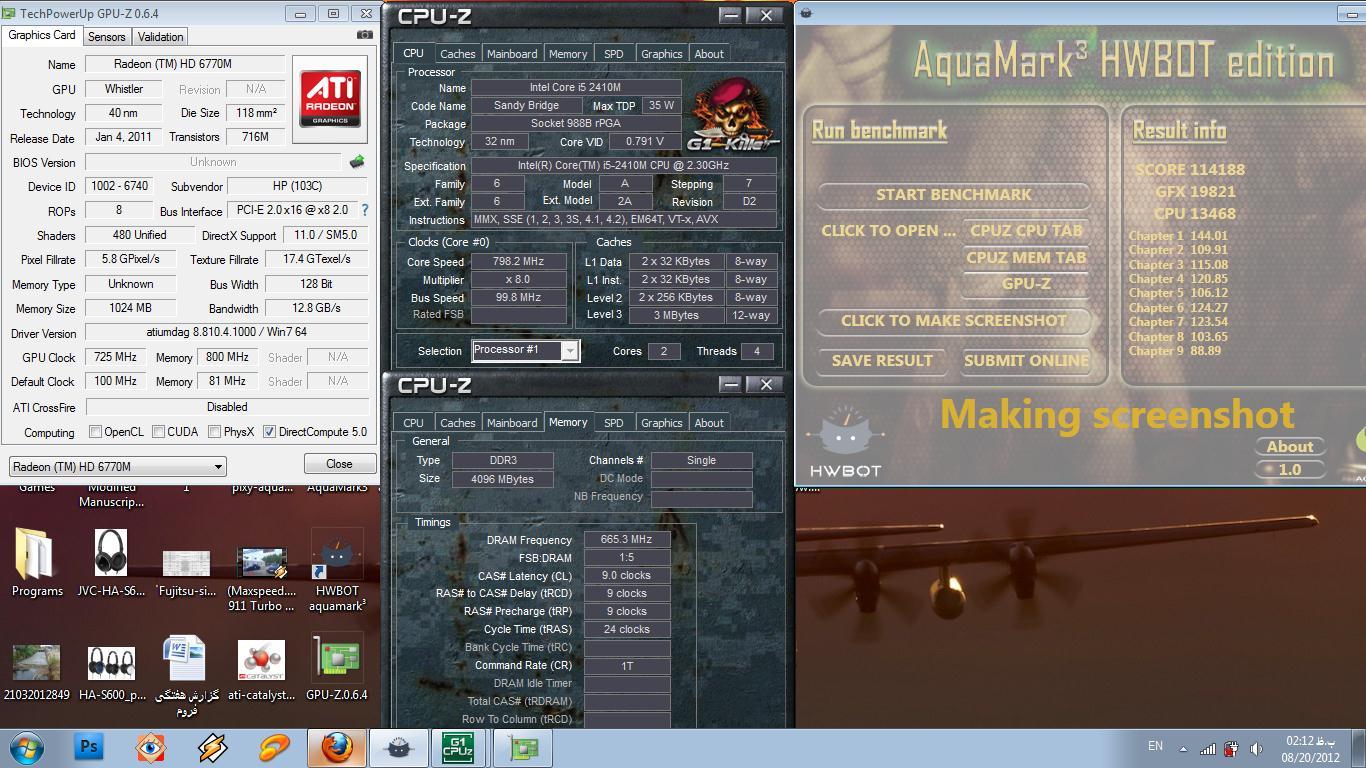This screenshot has height=768, width=1366.
Task: Open the JVC-HA-S6 headphones desktop icon
Action: pos(111,562)
